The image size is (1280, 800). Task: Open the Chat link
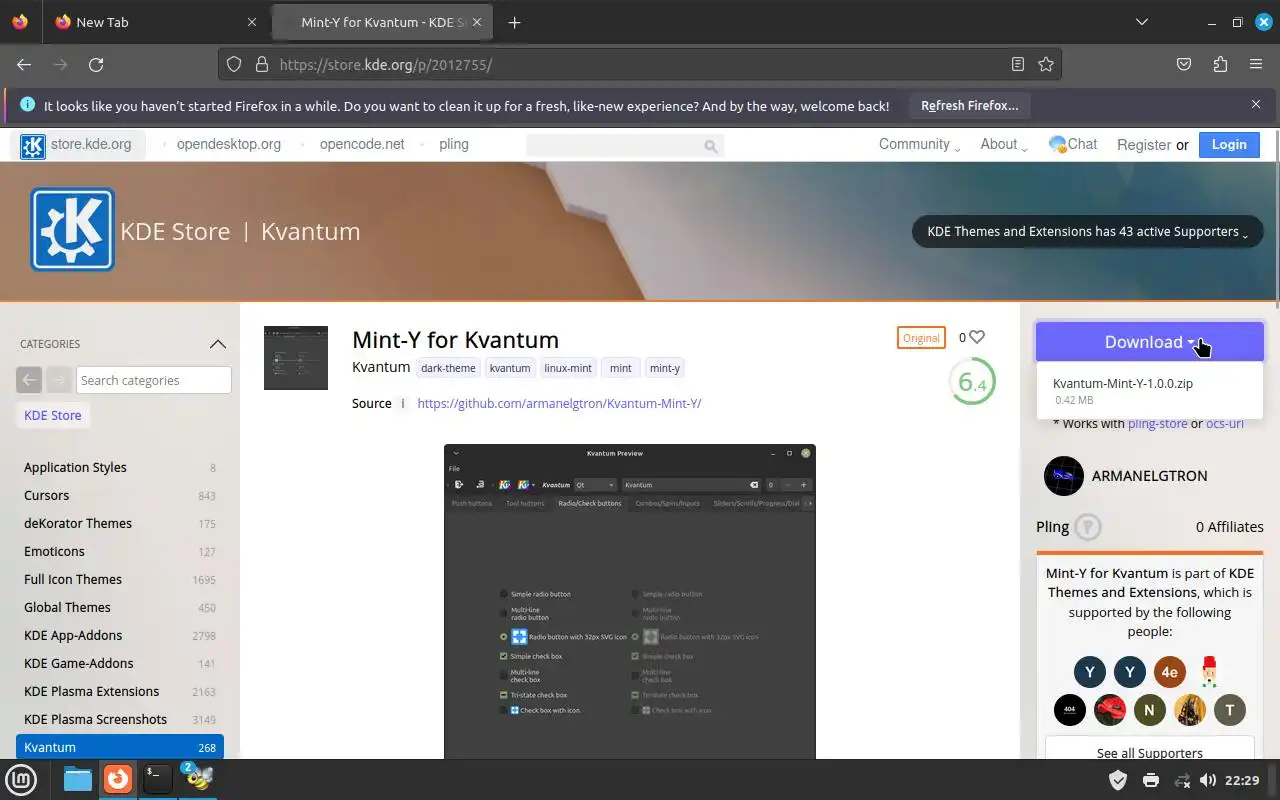(x=1073, y=144)
